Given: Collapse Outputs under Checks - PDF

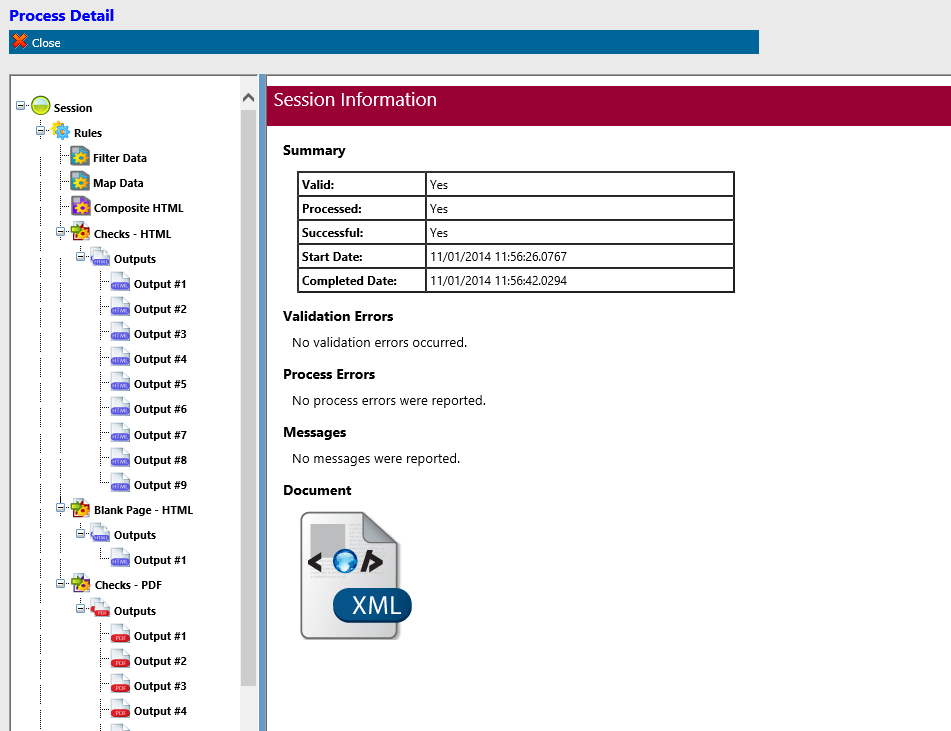Looking at the screenshot, I should [81, 608].
